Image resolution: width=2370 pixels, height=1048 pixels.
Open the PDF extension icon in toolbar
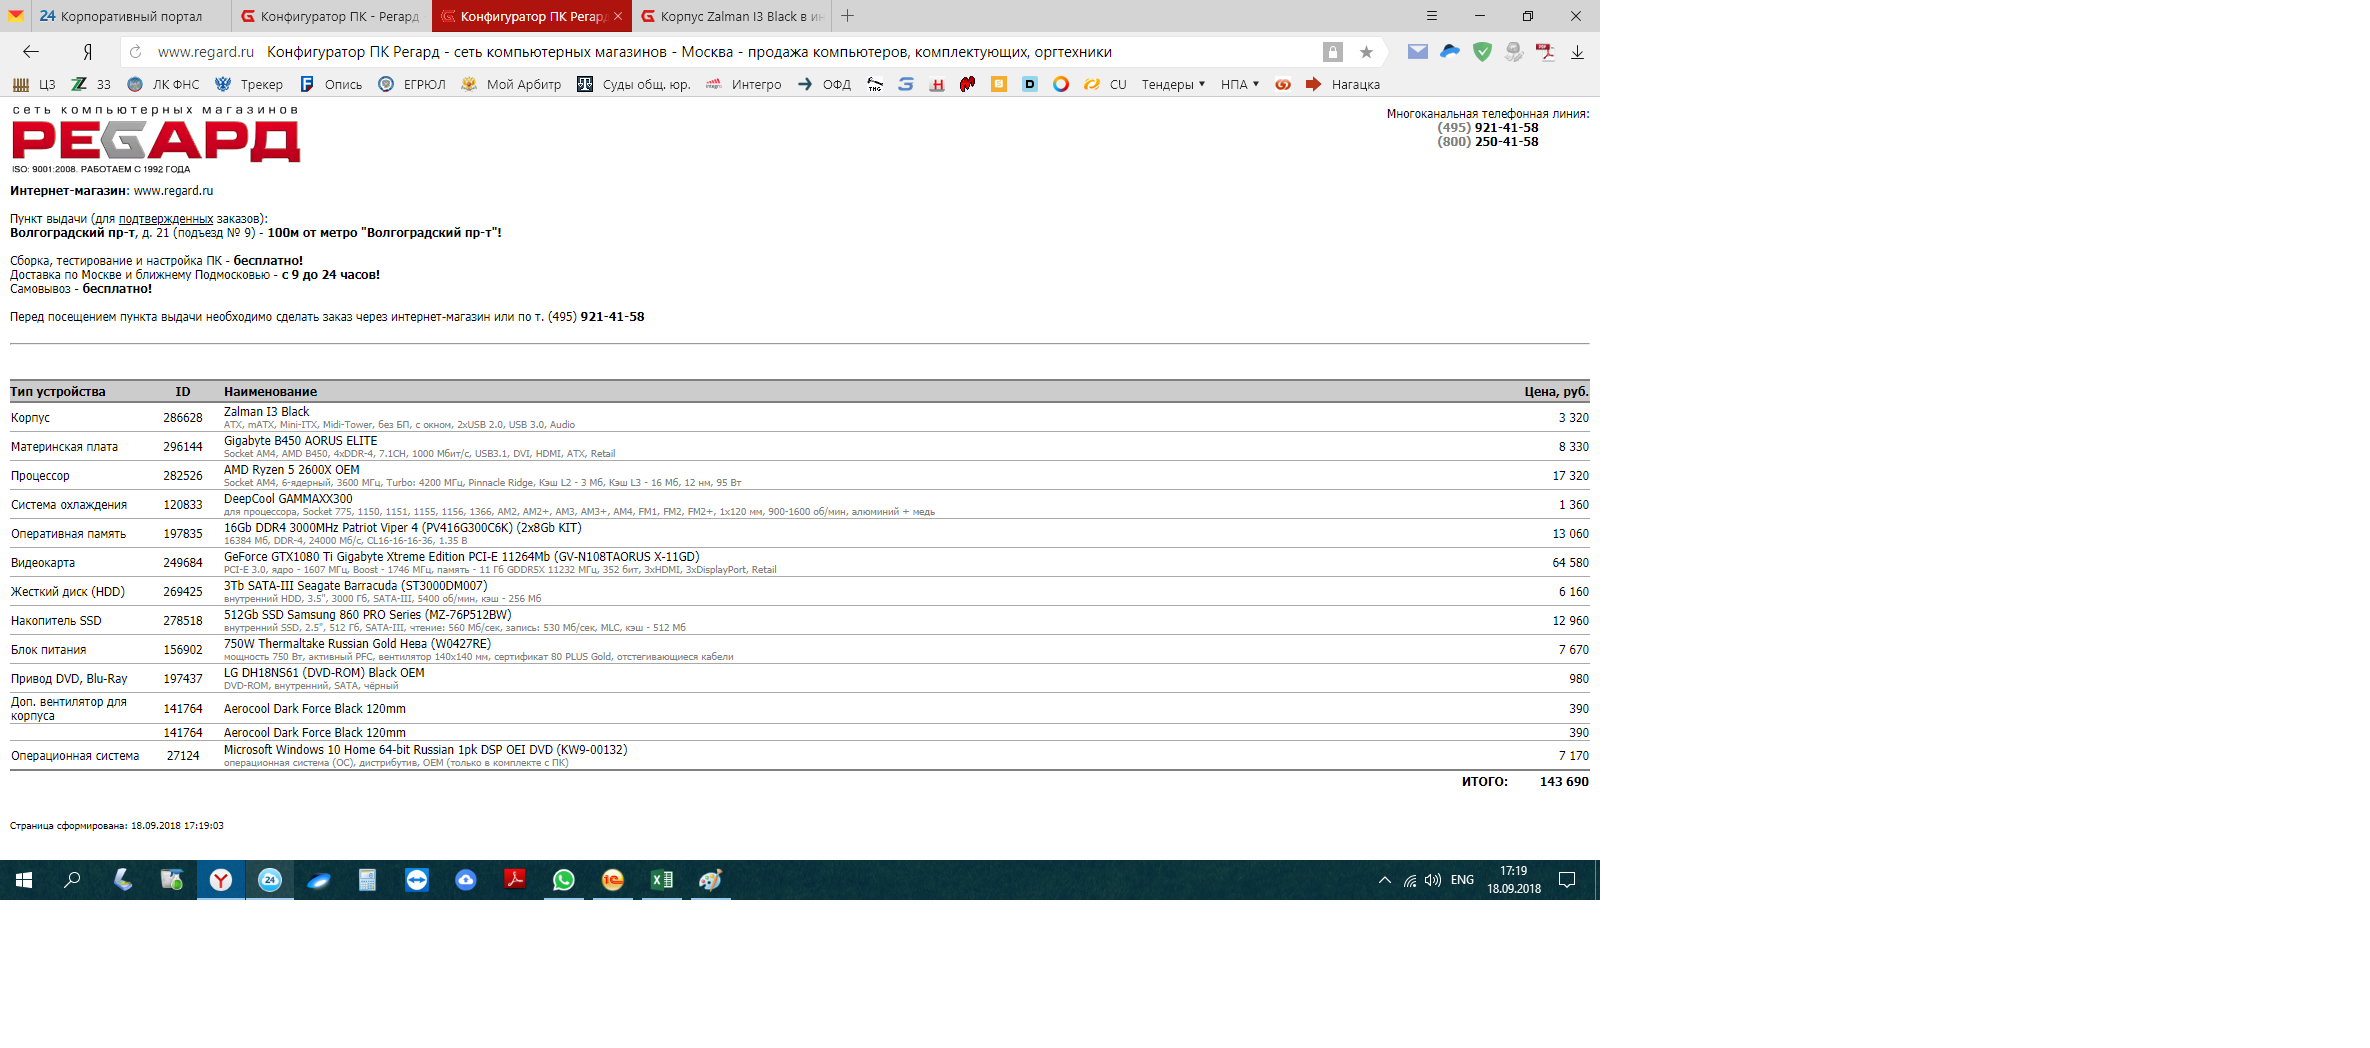click(1545, 52)
